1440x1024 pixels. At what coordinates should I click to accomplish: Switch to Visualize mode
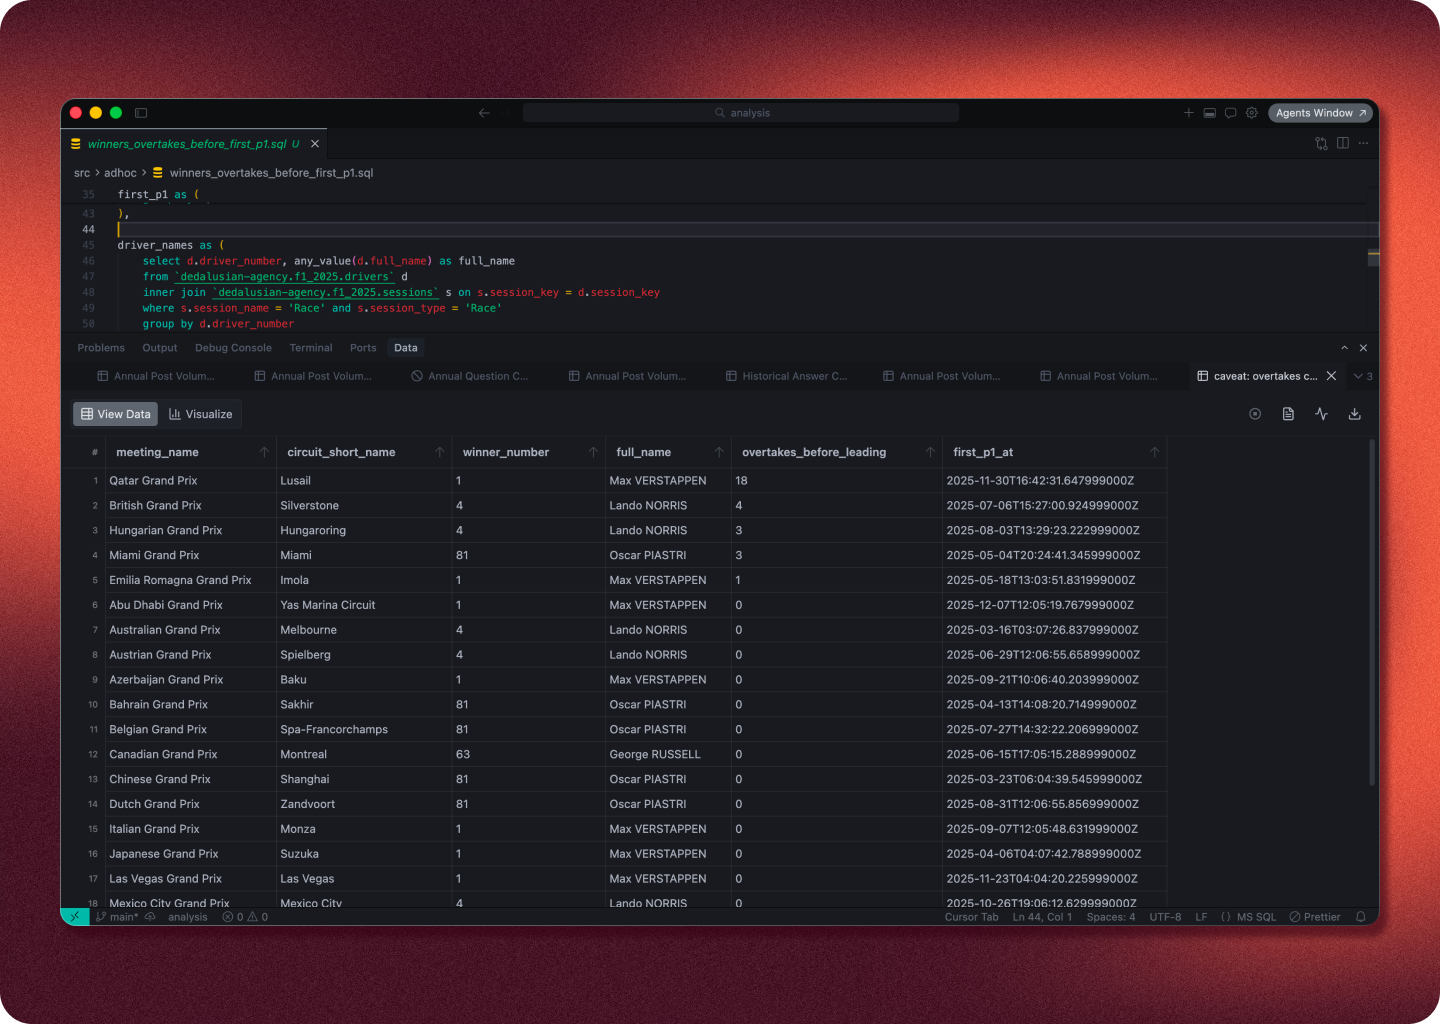coord(200,414)
